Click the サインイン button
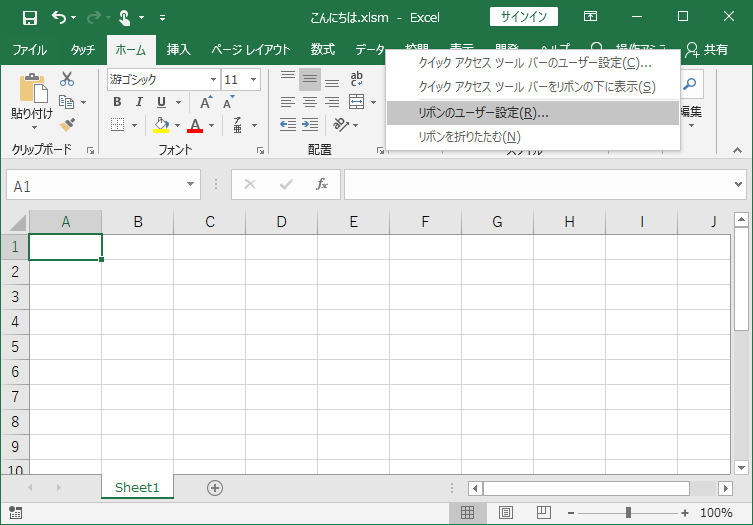 [x=523, y=17]
